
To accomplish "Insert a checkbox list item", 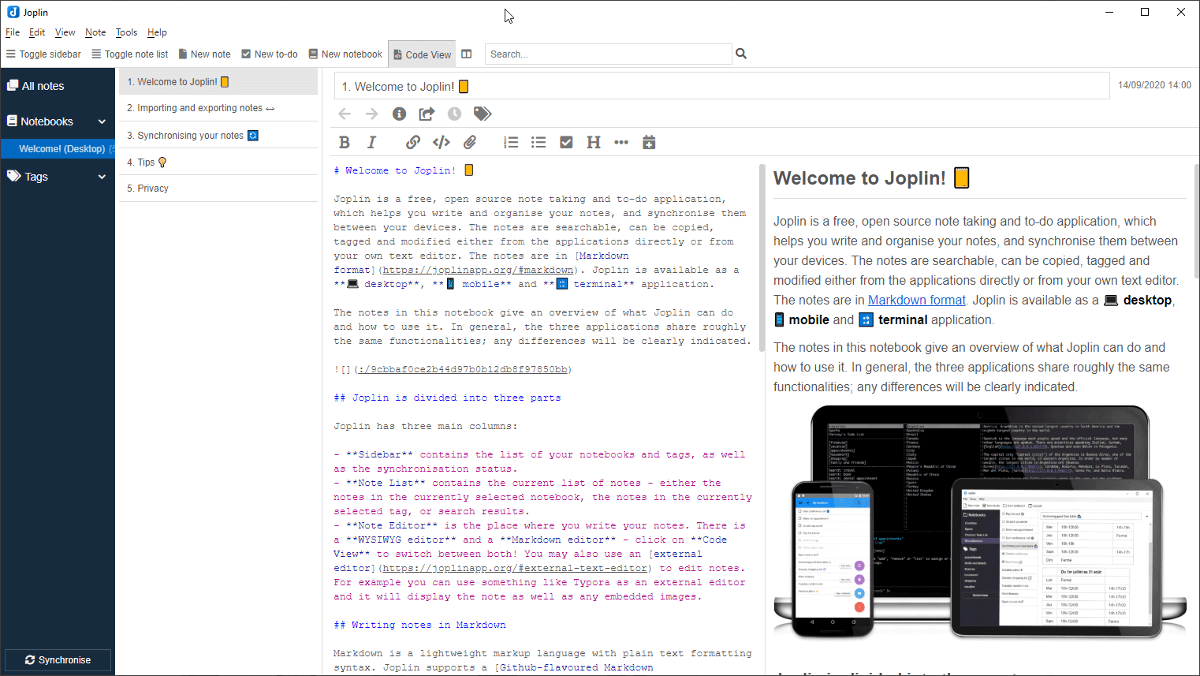I will click(x=566, y=142).
